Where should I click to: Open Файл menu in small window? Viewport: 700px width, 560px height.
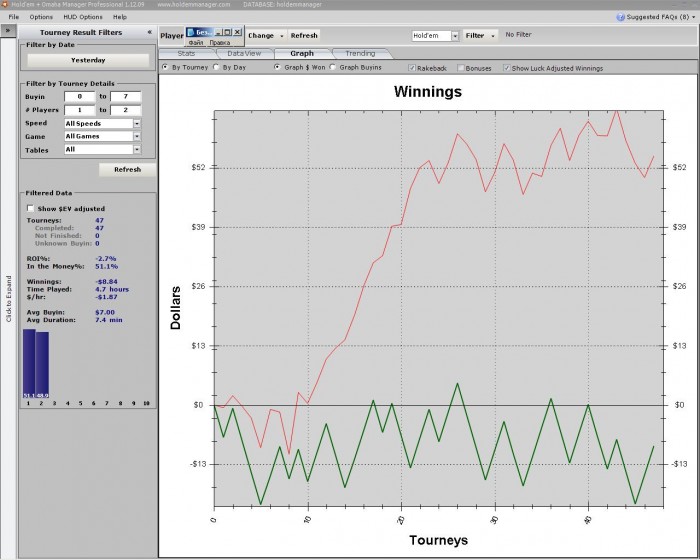click(196, 42)
